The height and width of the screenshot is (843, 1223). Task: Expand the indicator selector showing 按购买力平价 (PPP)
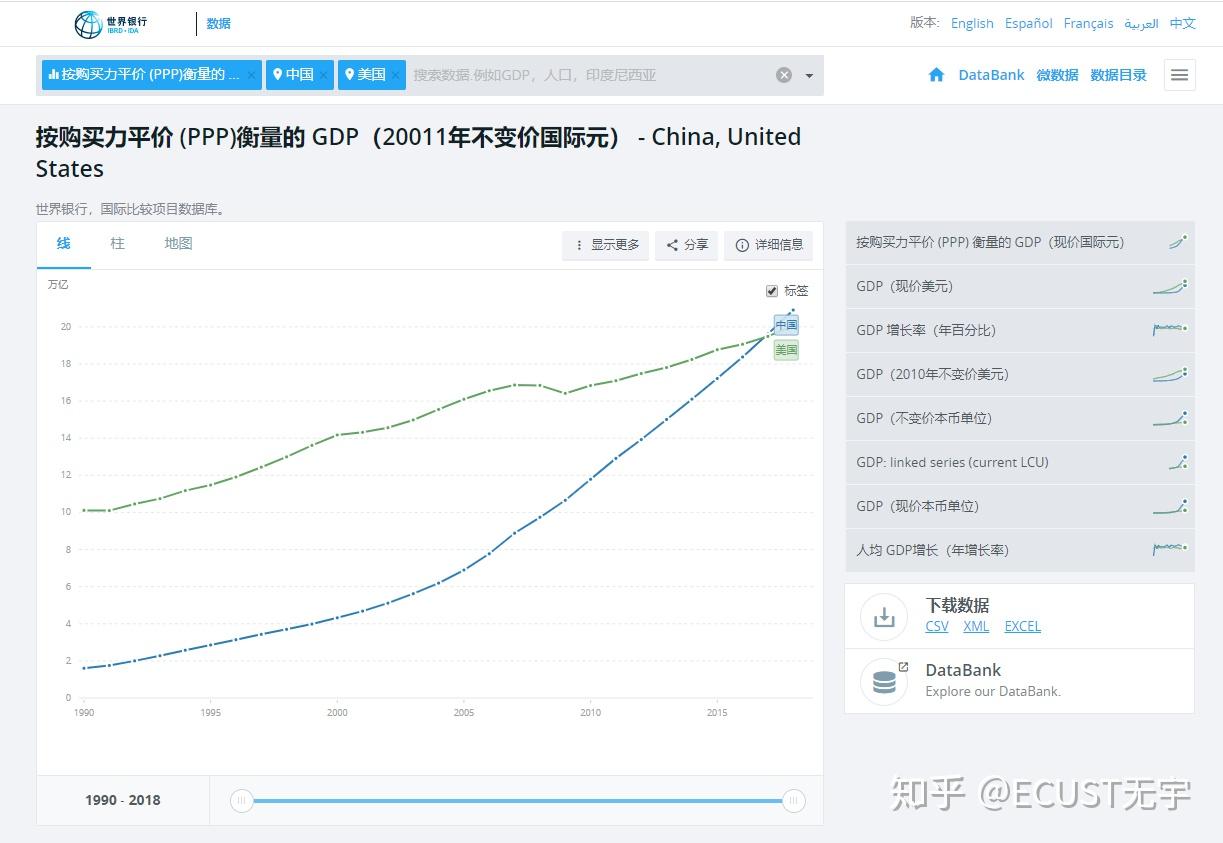click(150, 74)
